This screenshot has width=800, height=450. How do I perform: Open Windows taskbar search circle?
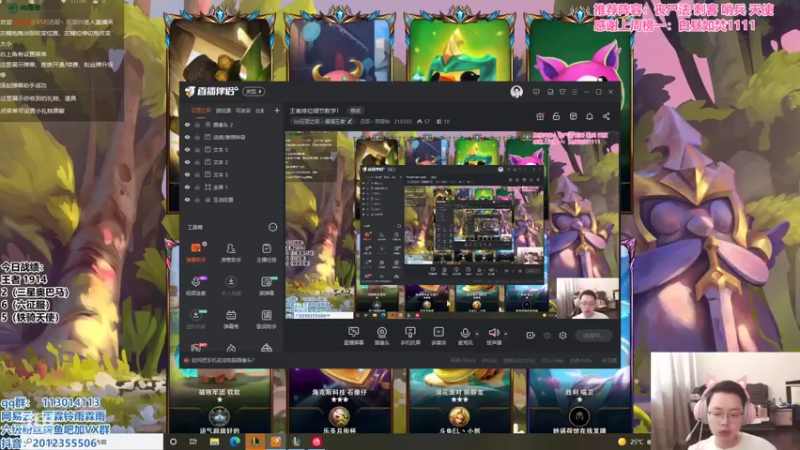click(x=173, y=442)
